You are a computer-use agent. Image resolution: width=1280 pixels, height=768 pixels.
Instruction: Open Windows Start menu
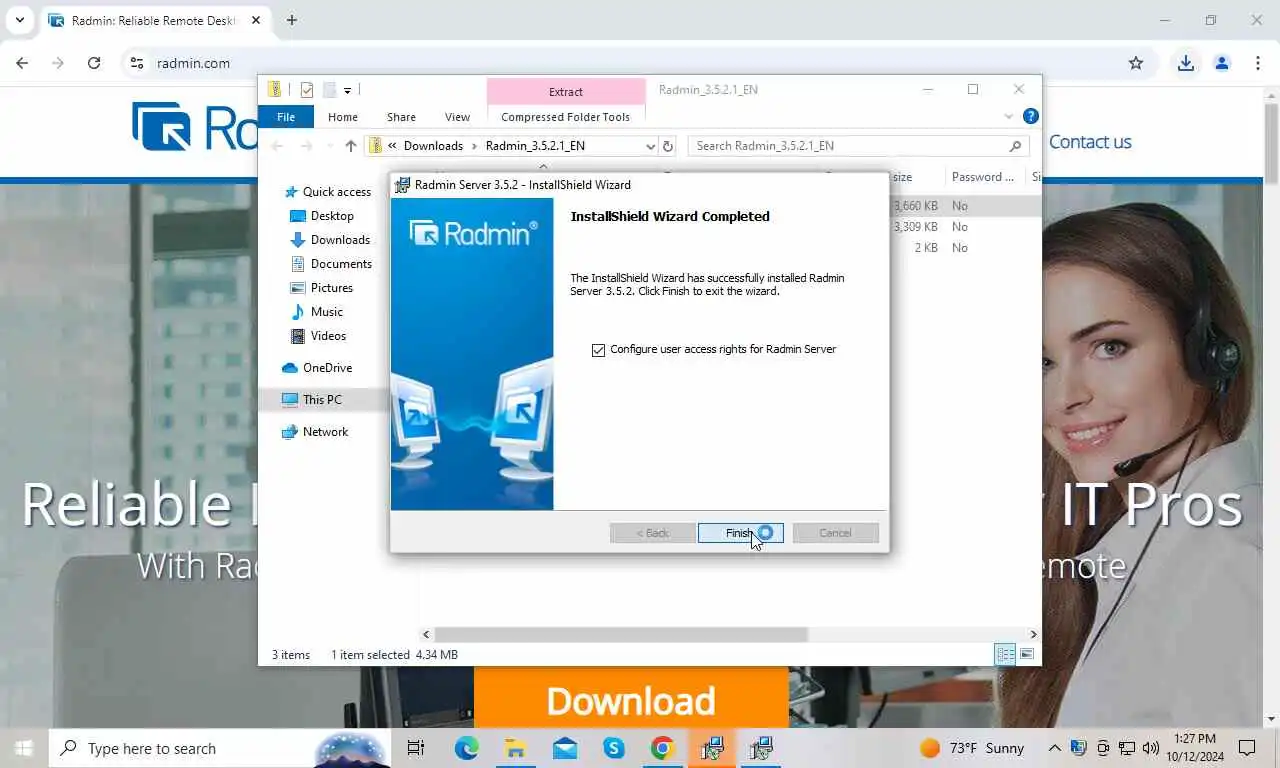[24, 748]
